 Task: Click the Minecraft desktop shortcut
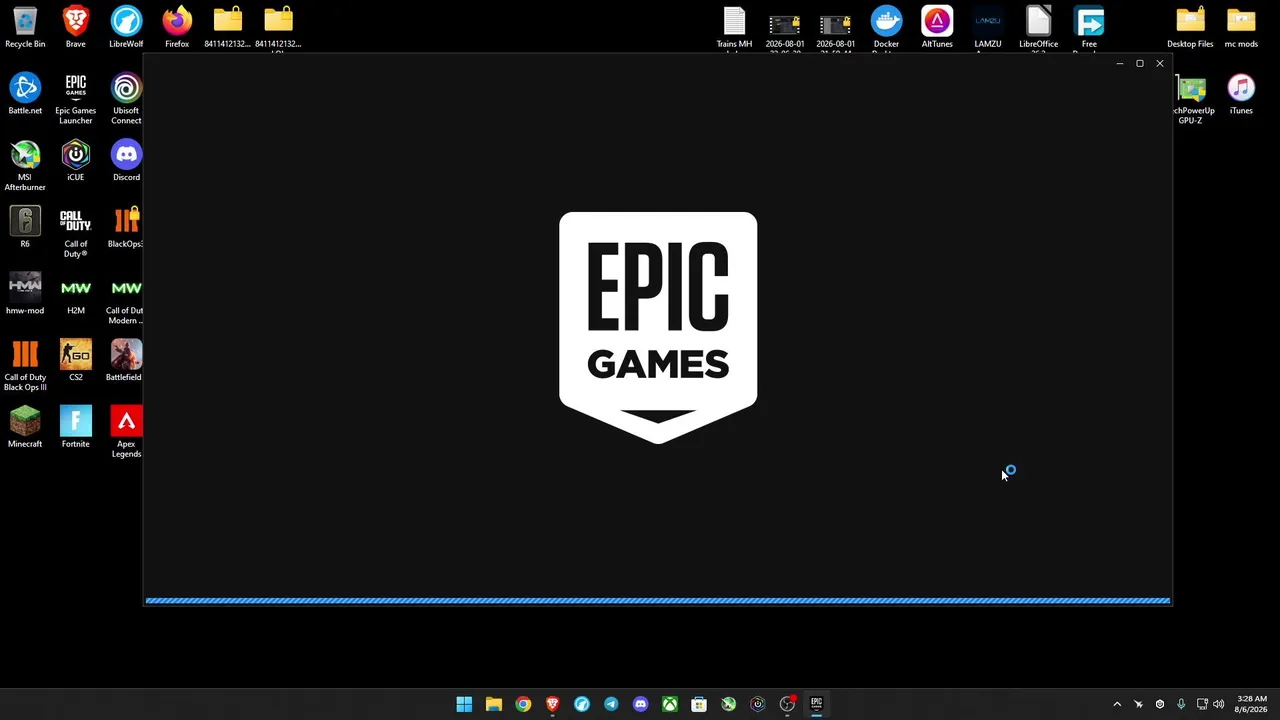(25, 427)
